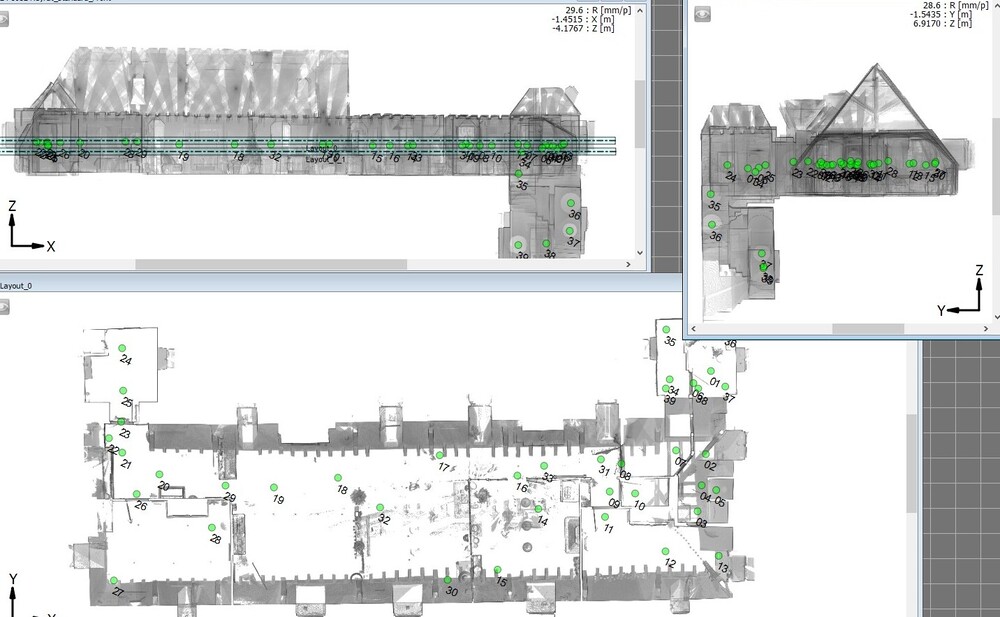Select scan marker 19 in the plan view
Image resolution: width=1000 pixels, height=617 pixels.
coord(275,486)
